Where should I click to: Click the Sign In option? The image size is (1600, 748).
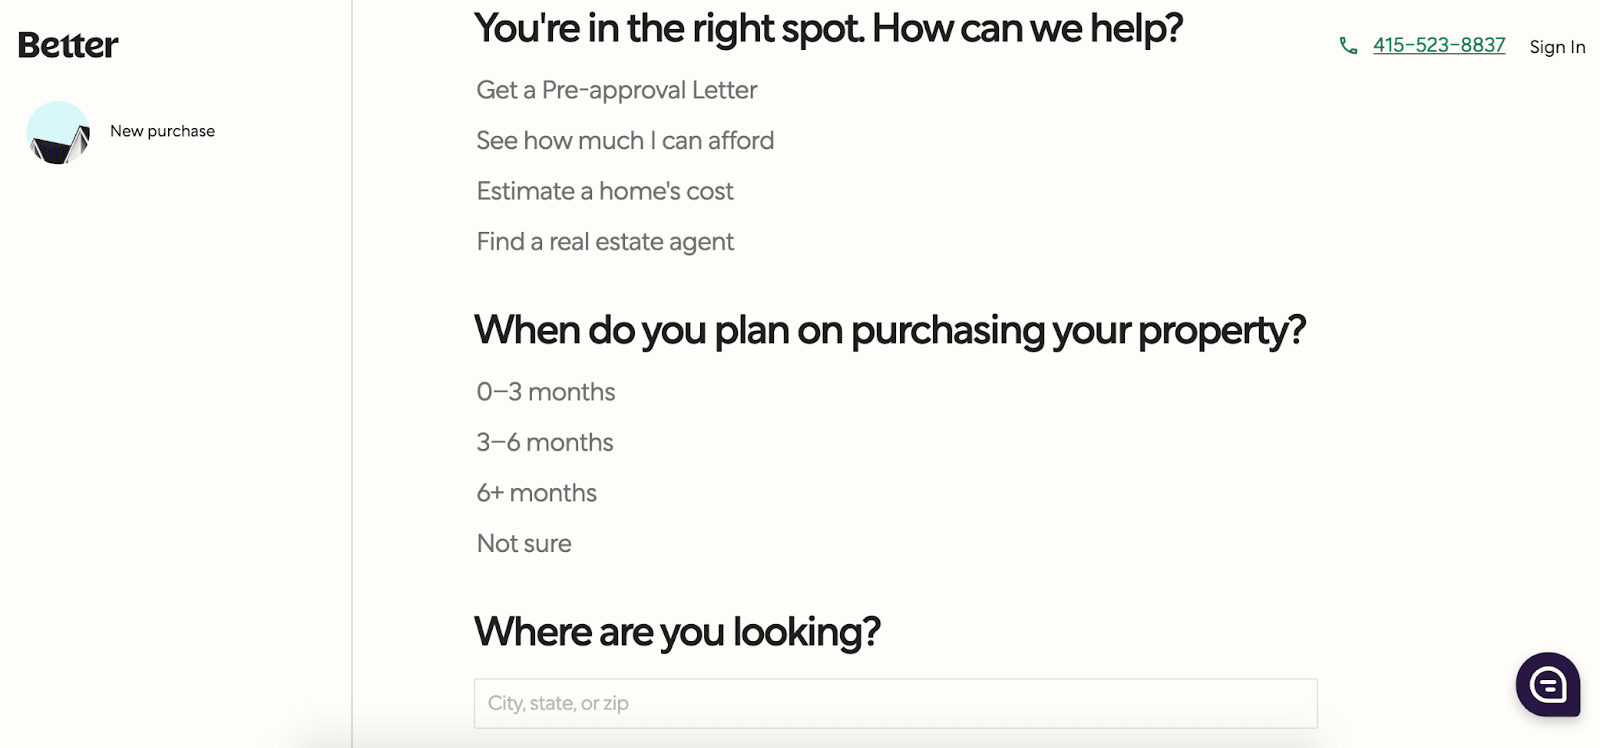pos(1556,47)
